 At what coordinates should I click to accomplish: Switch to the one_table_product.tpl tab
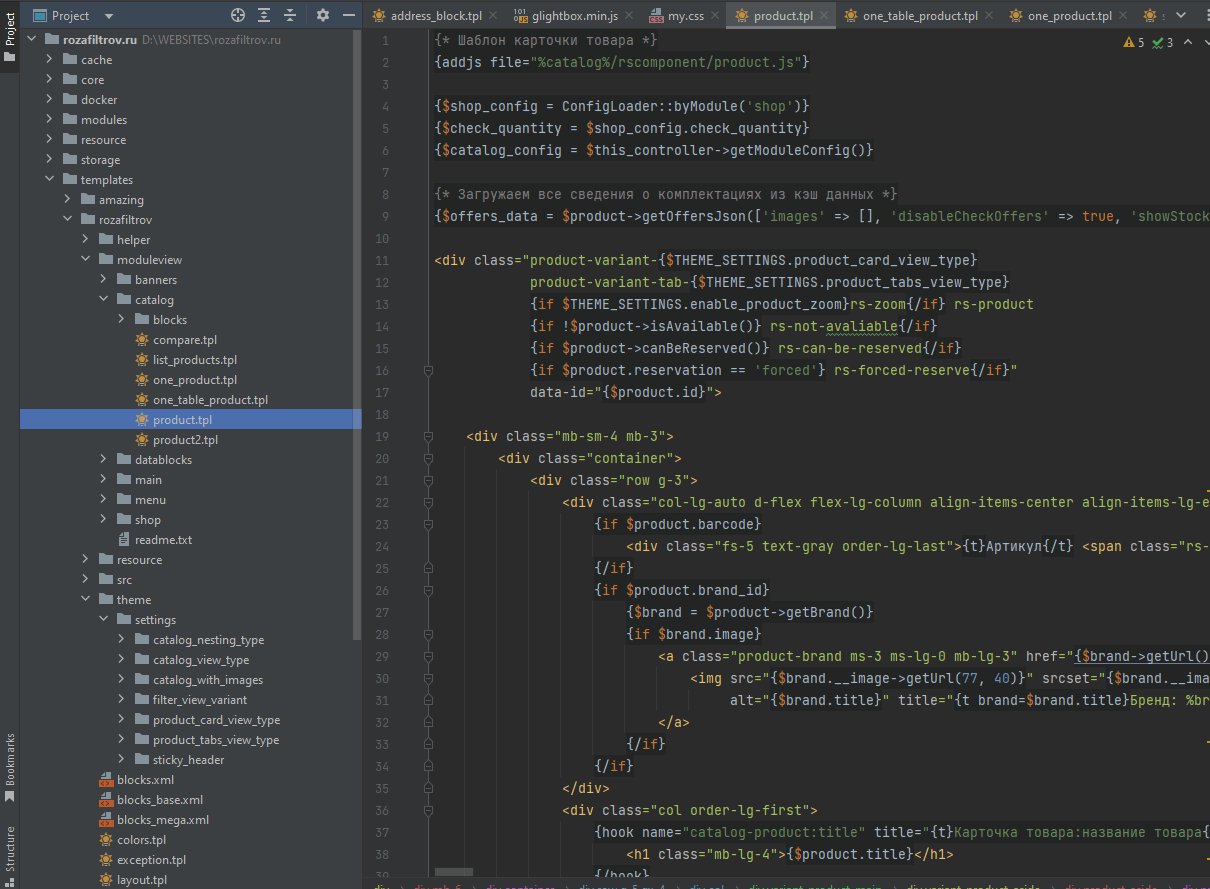920,16
